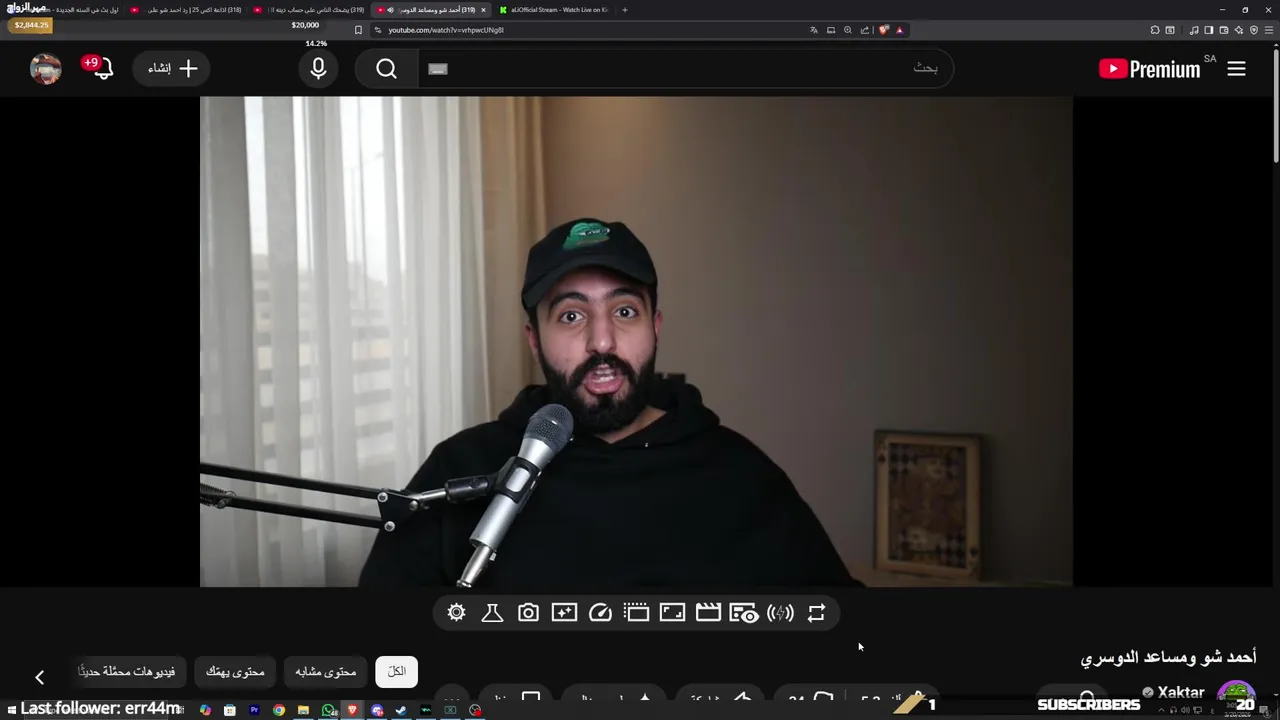Open Leo AI sparkle icon
The width and height of the screenshot is (1280, 720).
tap(1239, 30)
